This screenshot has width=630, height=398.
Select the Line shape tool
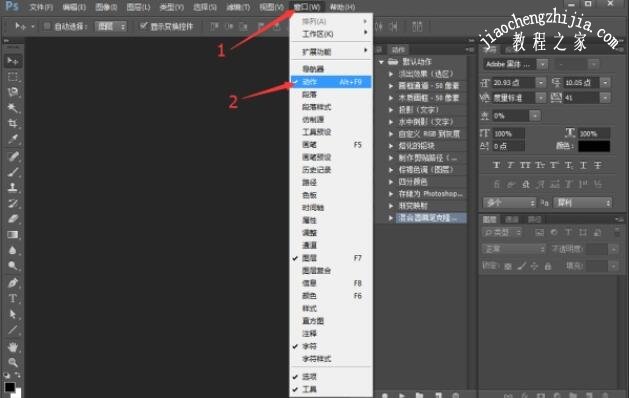13,330
